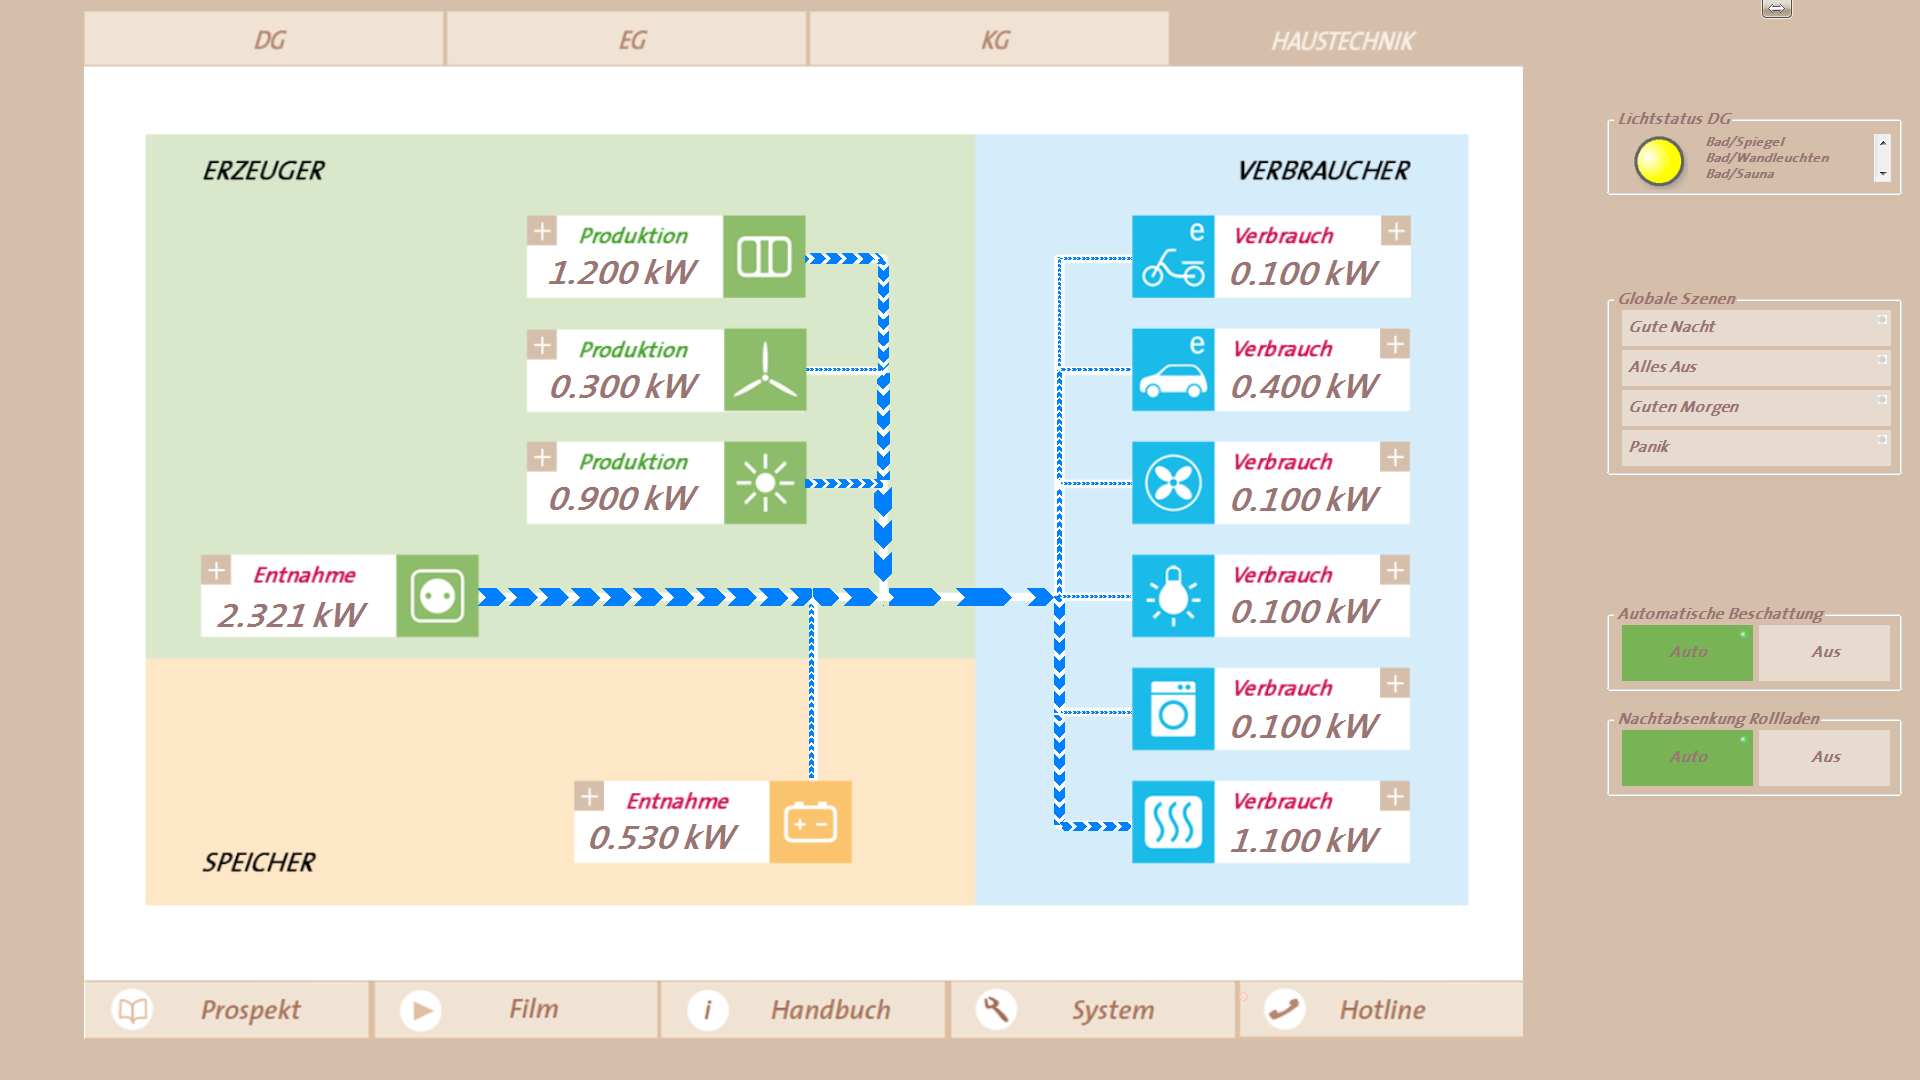Image resolution: width=1920 pixels, height=1080 pixels.
Task: Click the battery storage icon
Action: 810,822
